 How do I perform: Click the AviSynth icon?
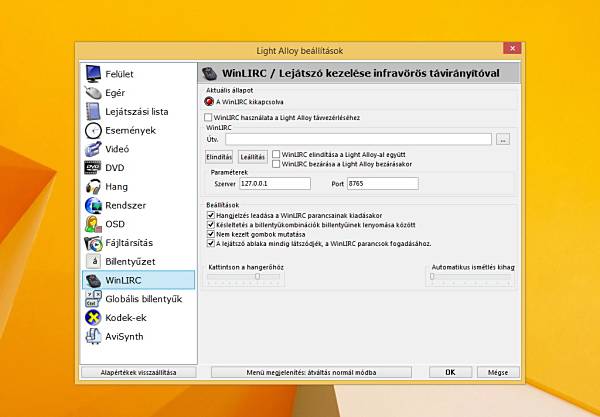click(x=93, y=336)
